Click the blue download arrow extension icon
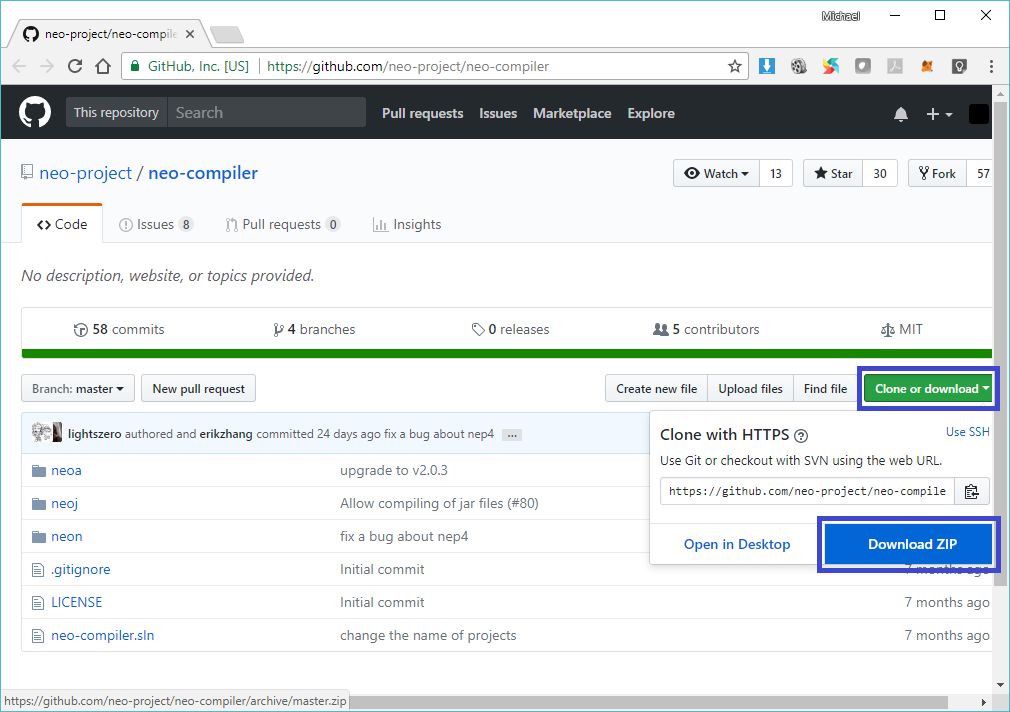The image size is (1010, 712). [767, 66]
